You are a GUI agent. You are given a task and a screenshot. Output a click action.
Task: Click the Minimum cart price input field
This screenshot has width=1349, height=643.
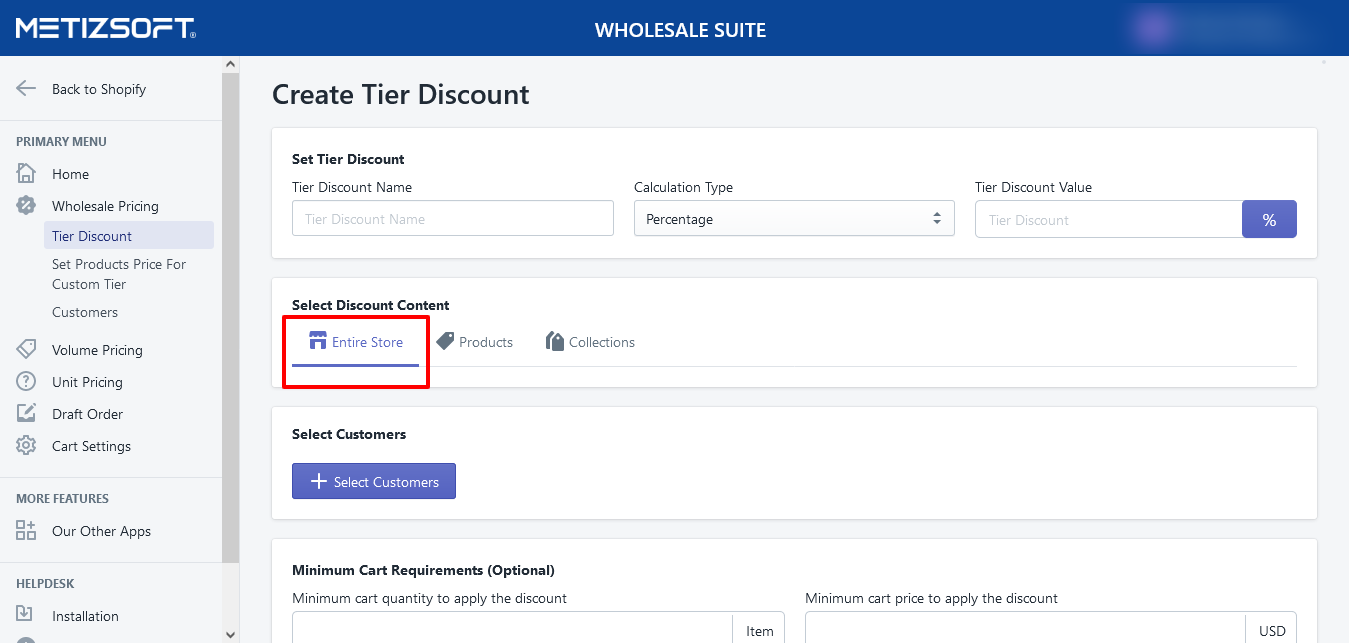pyautogui.click(x=1025, y=630)
